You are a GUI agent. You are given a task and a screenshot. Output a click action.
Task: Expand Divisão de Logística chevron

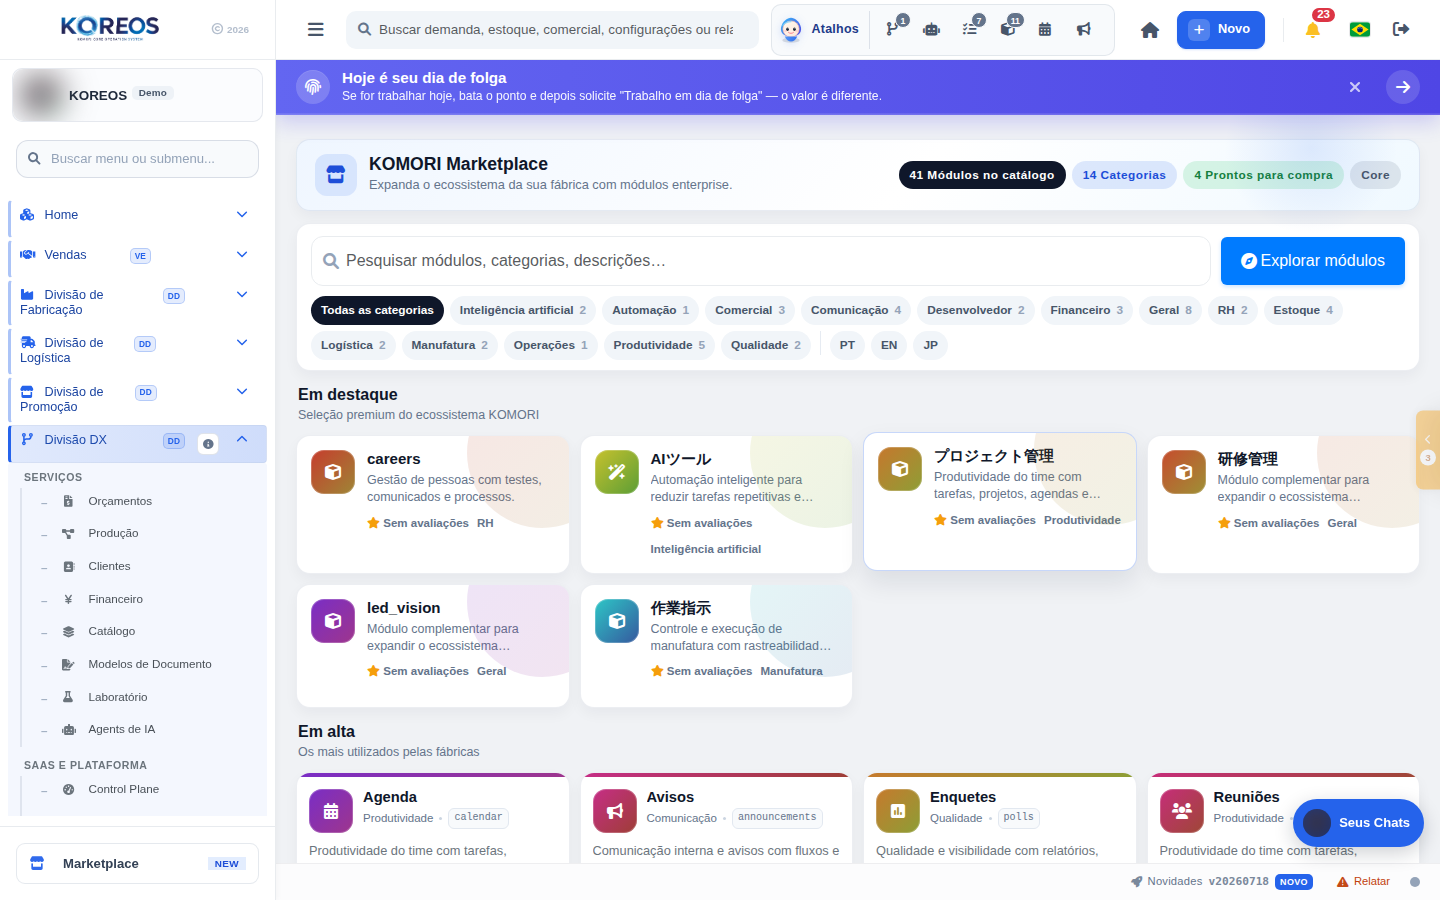pyautogui.click(x=242, y=343)
